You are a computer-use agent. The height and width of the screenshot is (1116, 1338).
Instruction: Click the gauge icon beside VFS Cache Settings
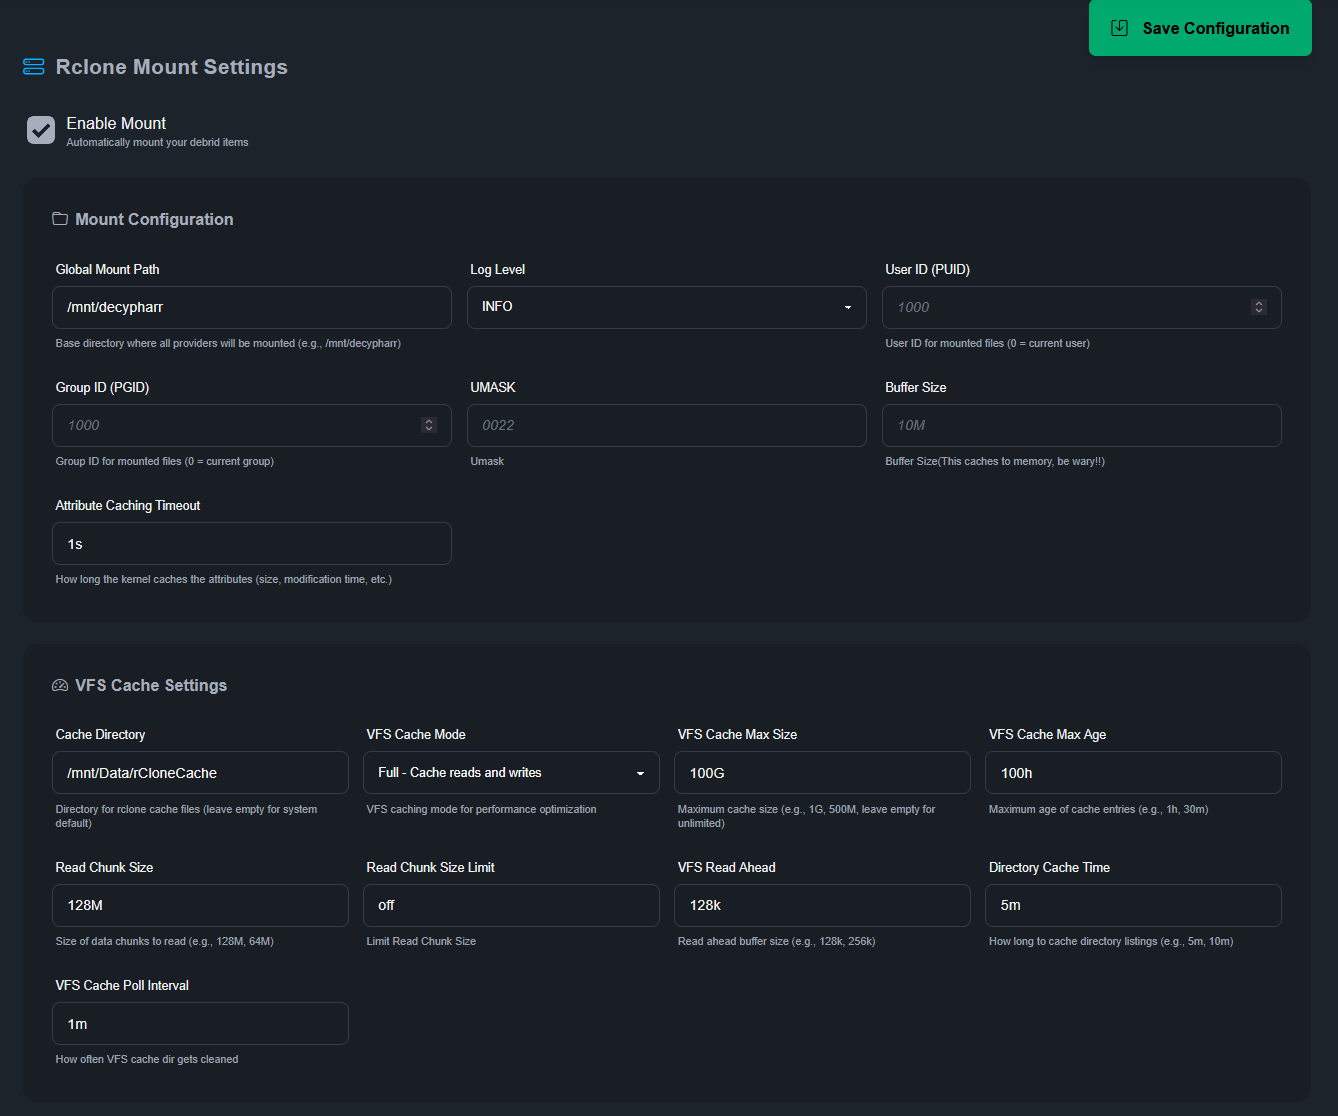pos(60,685)
